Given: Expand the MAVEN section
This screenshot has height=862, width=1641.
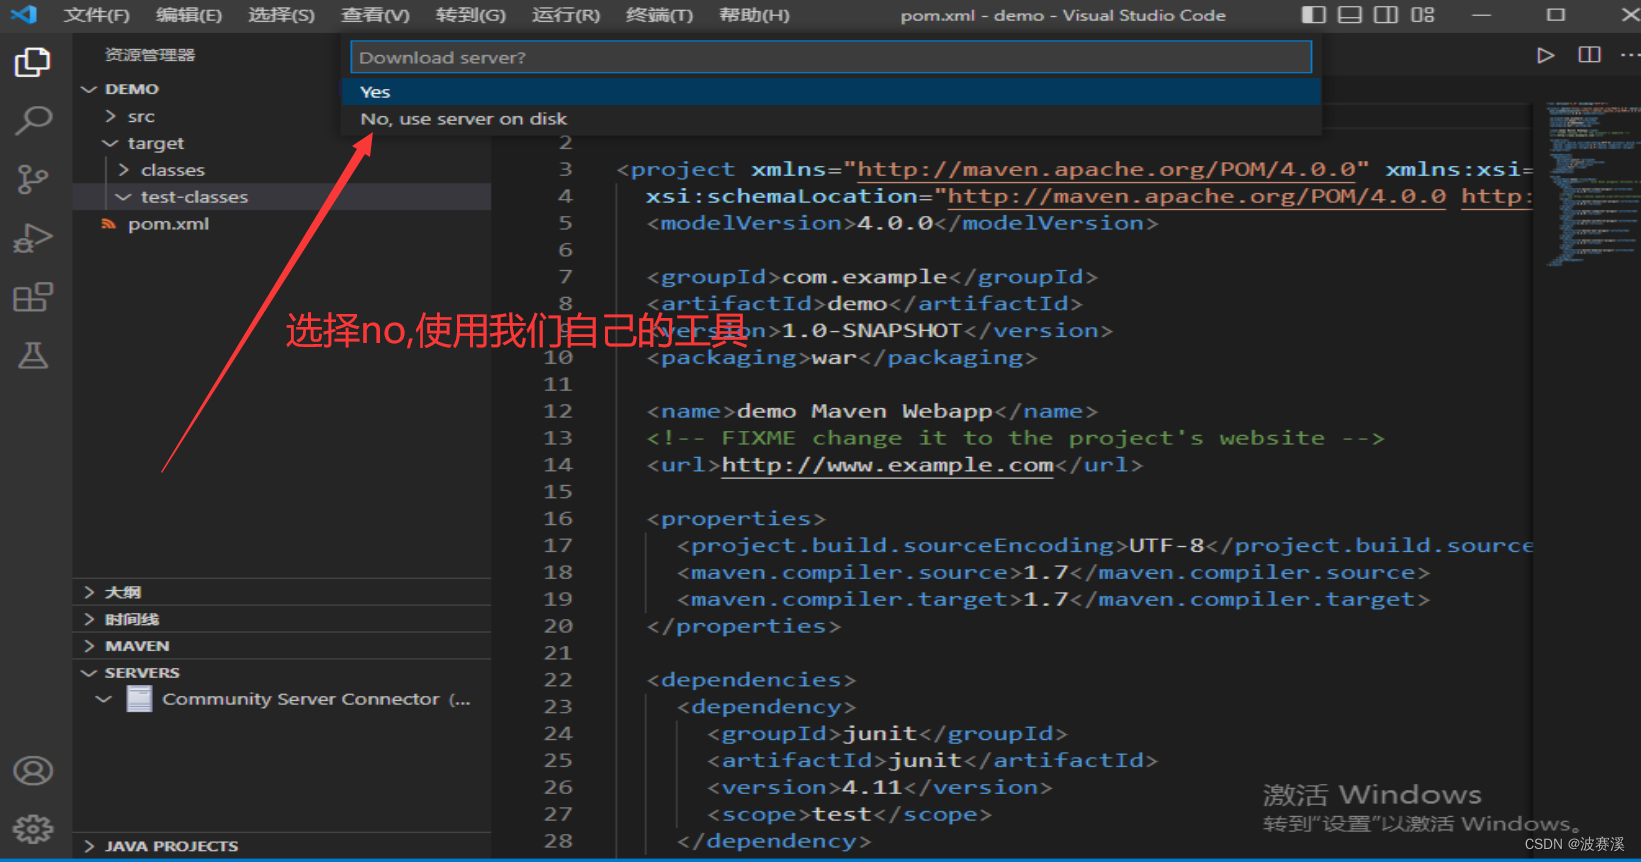Looking at the screenshot, I should tap(282, 646).
